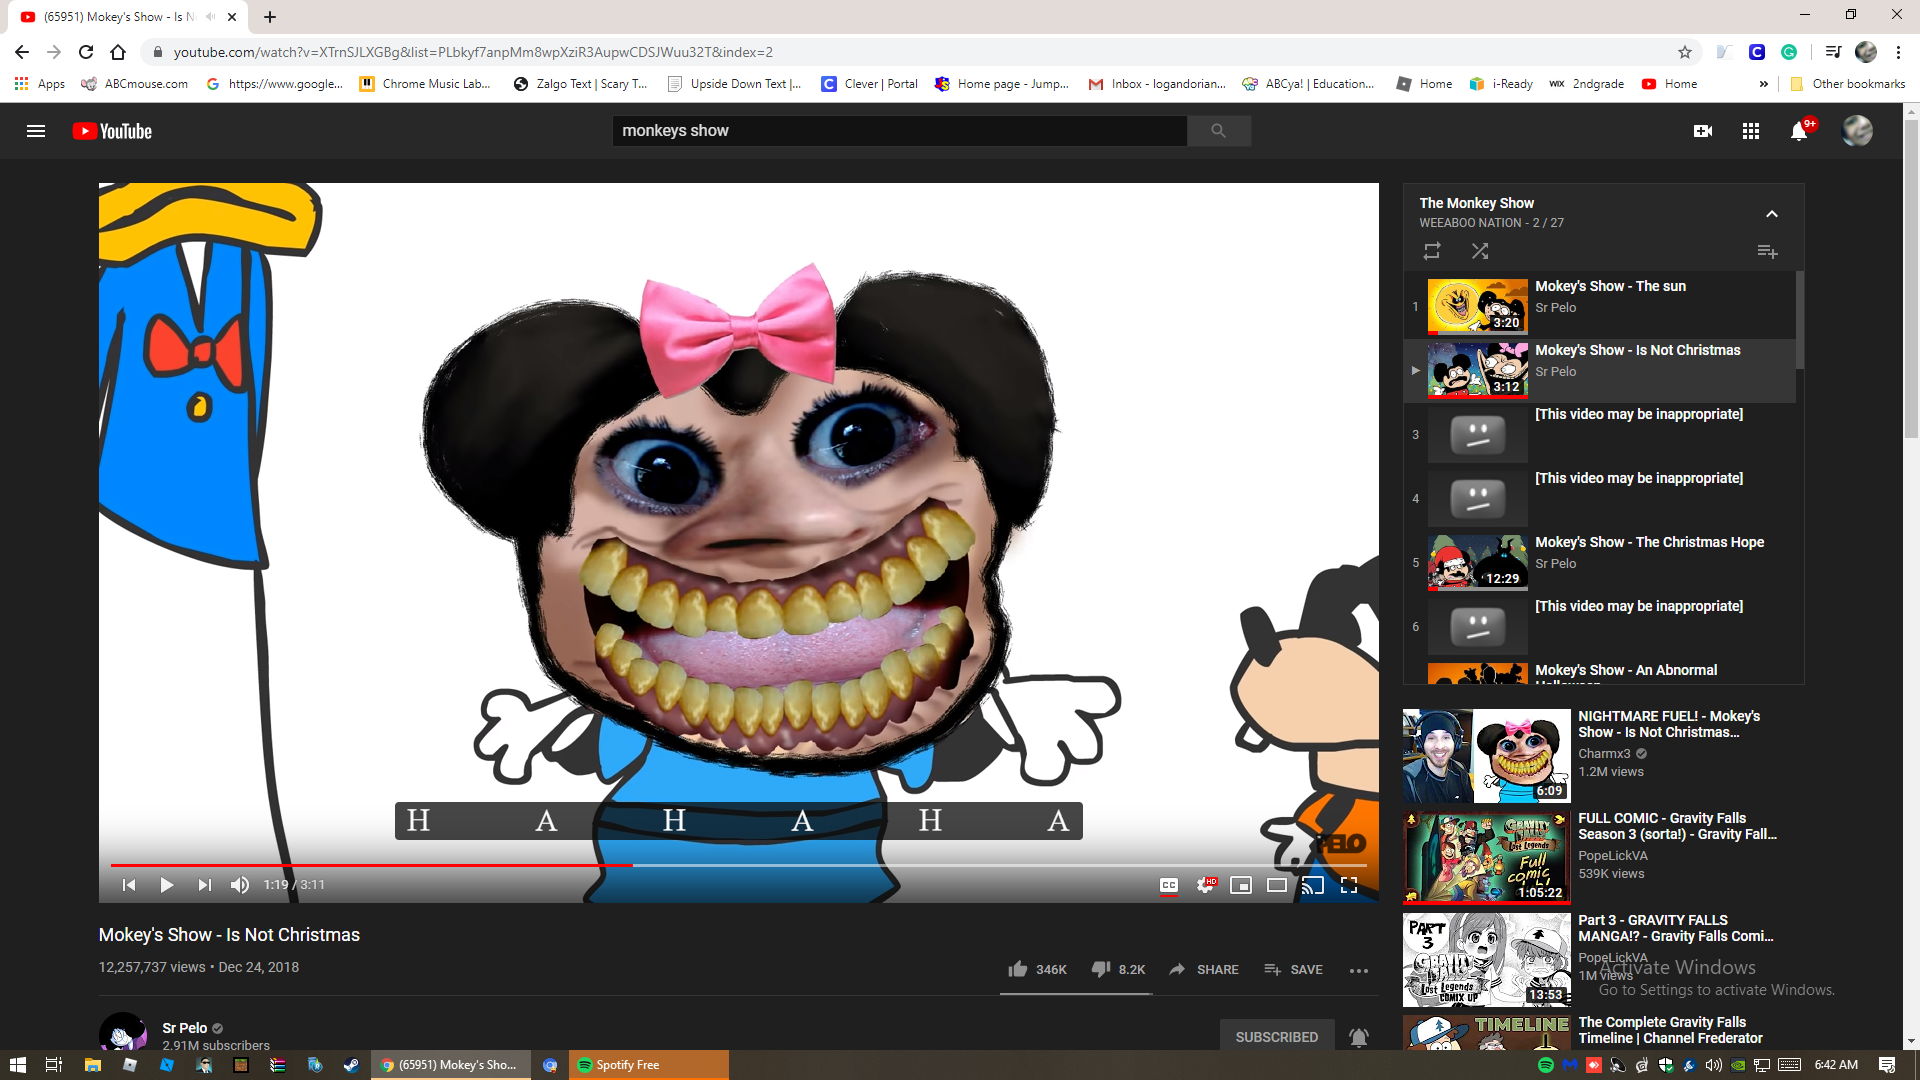Toggle theater mode

pos(1277,885)
